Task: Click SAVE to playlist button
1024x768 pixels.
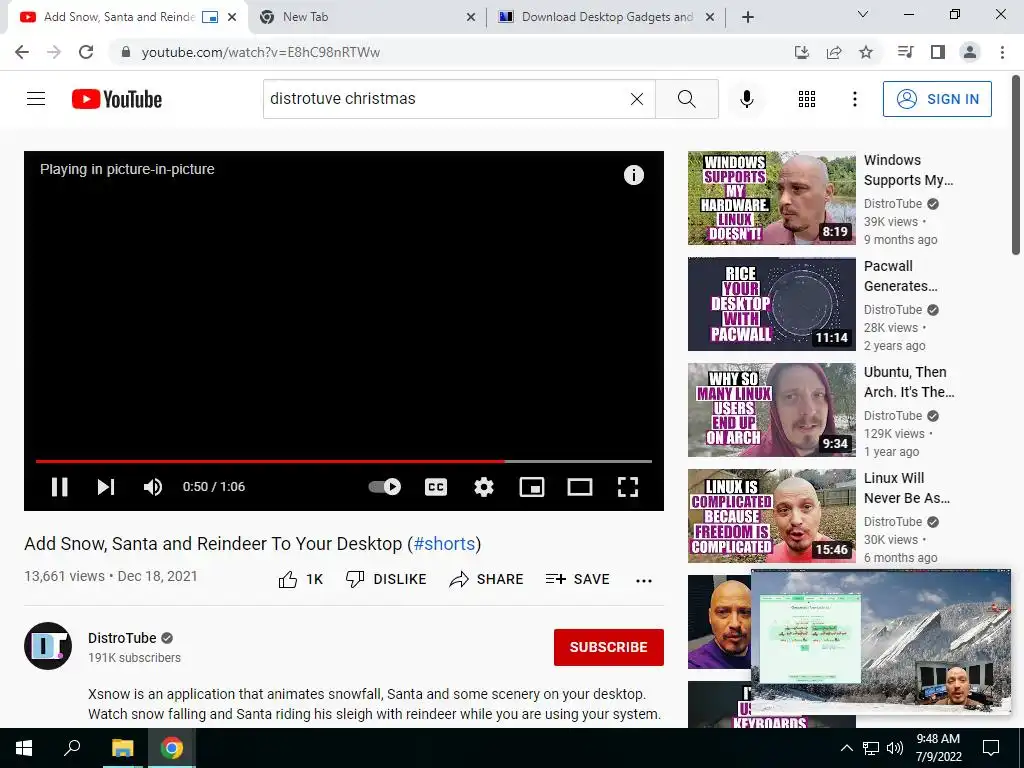Action: pos(577,579)
